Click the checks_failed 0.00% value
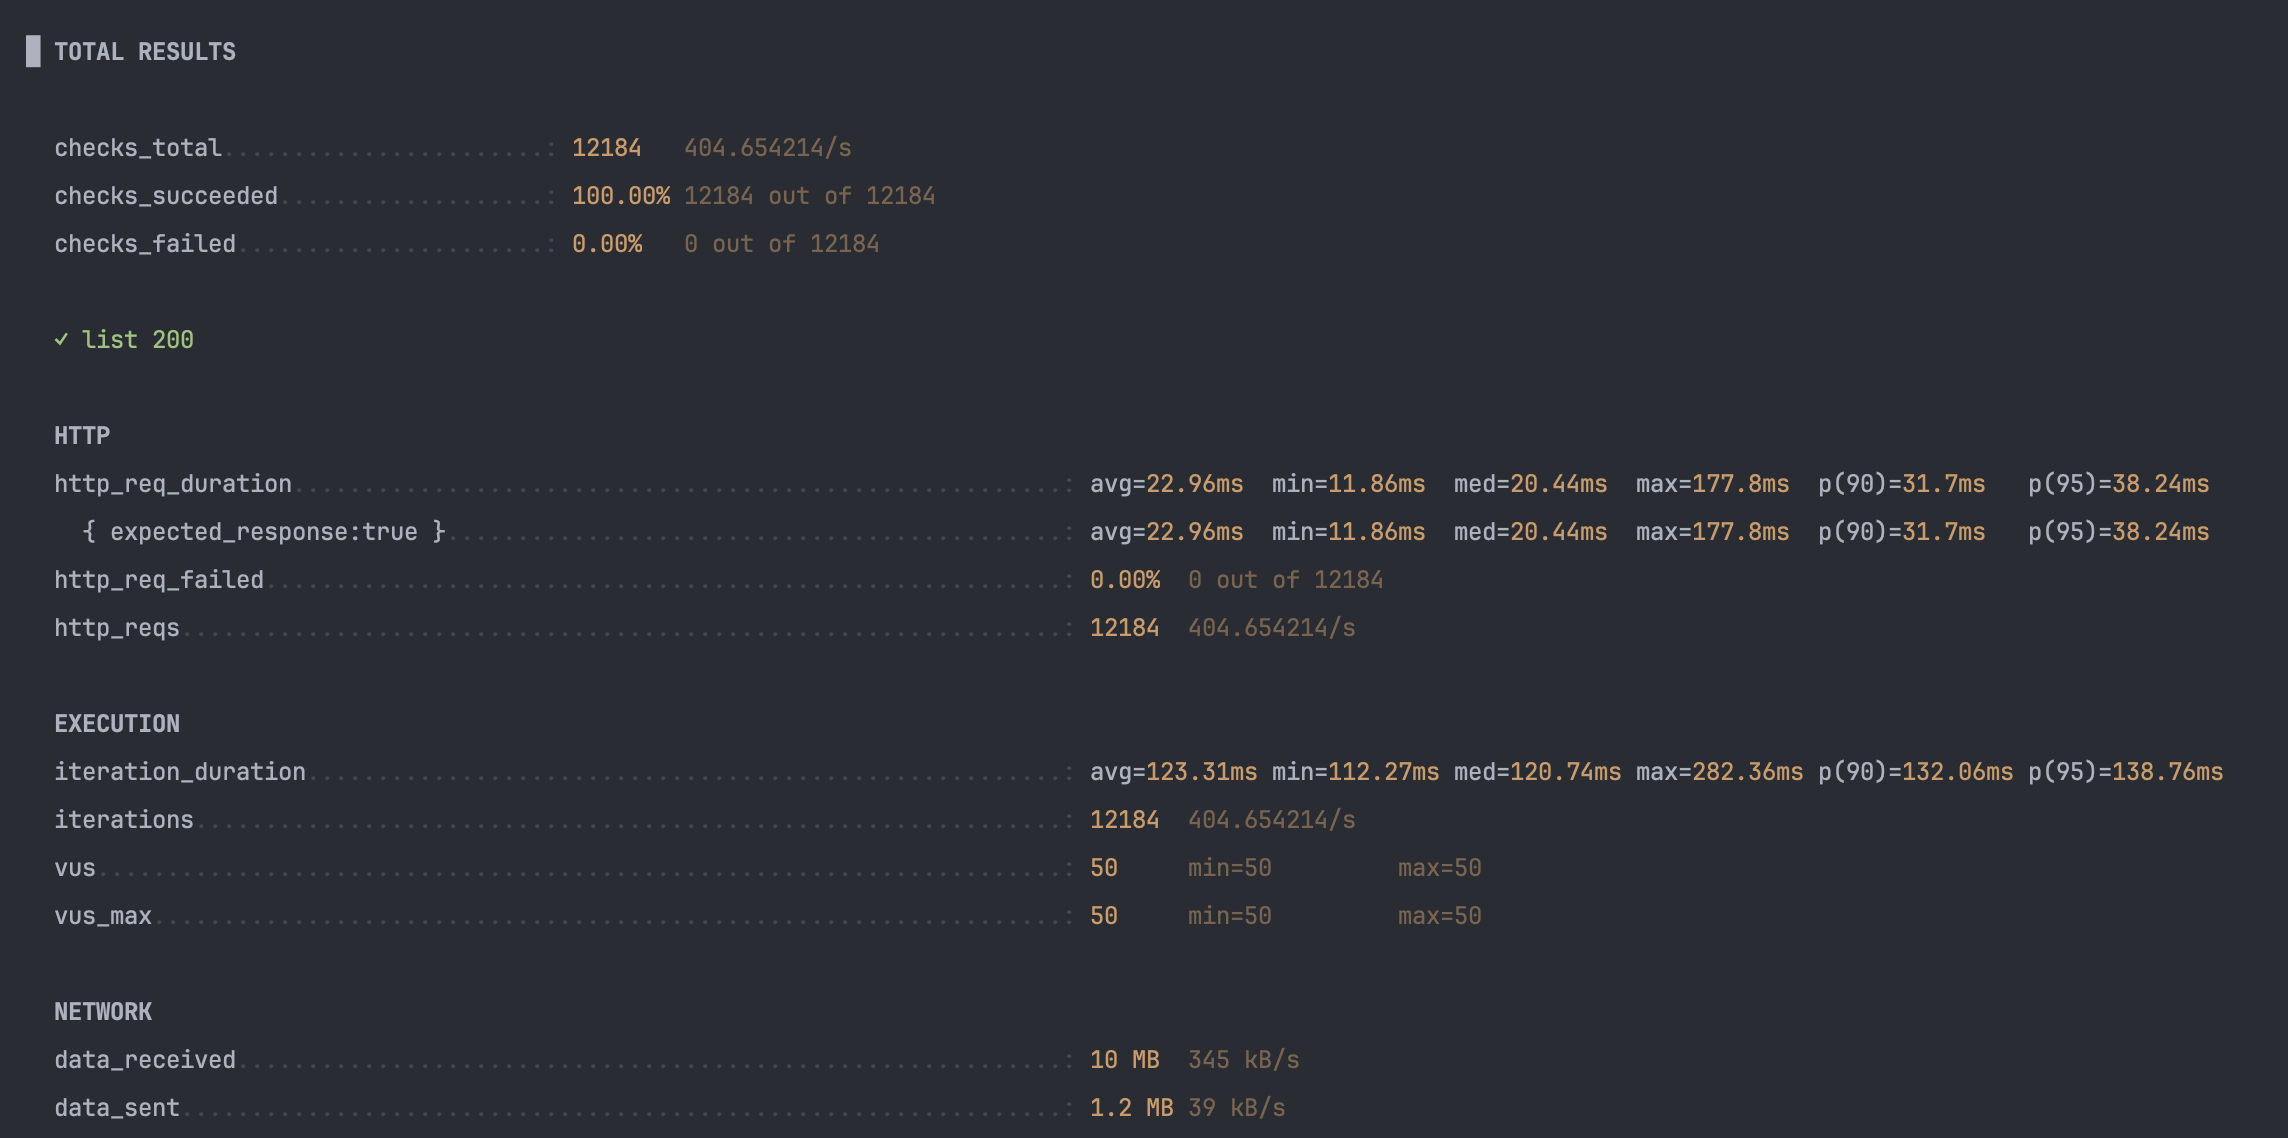Image resolution: width=2288 pixels, height=1138 pixels. tap(606, 244)
